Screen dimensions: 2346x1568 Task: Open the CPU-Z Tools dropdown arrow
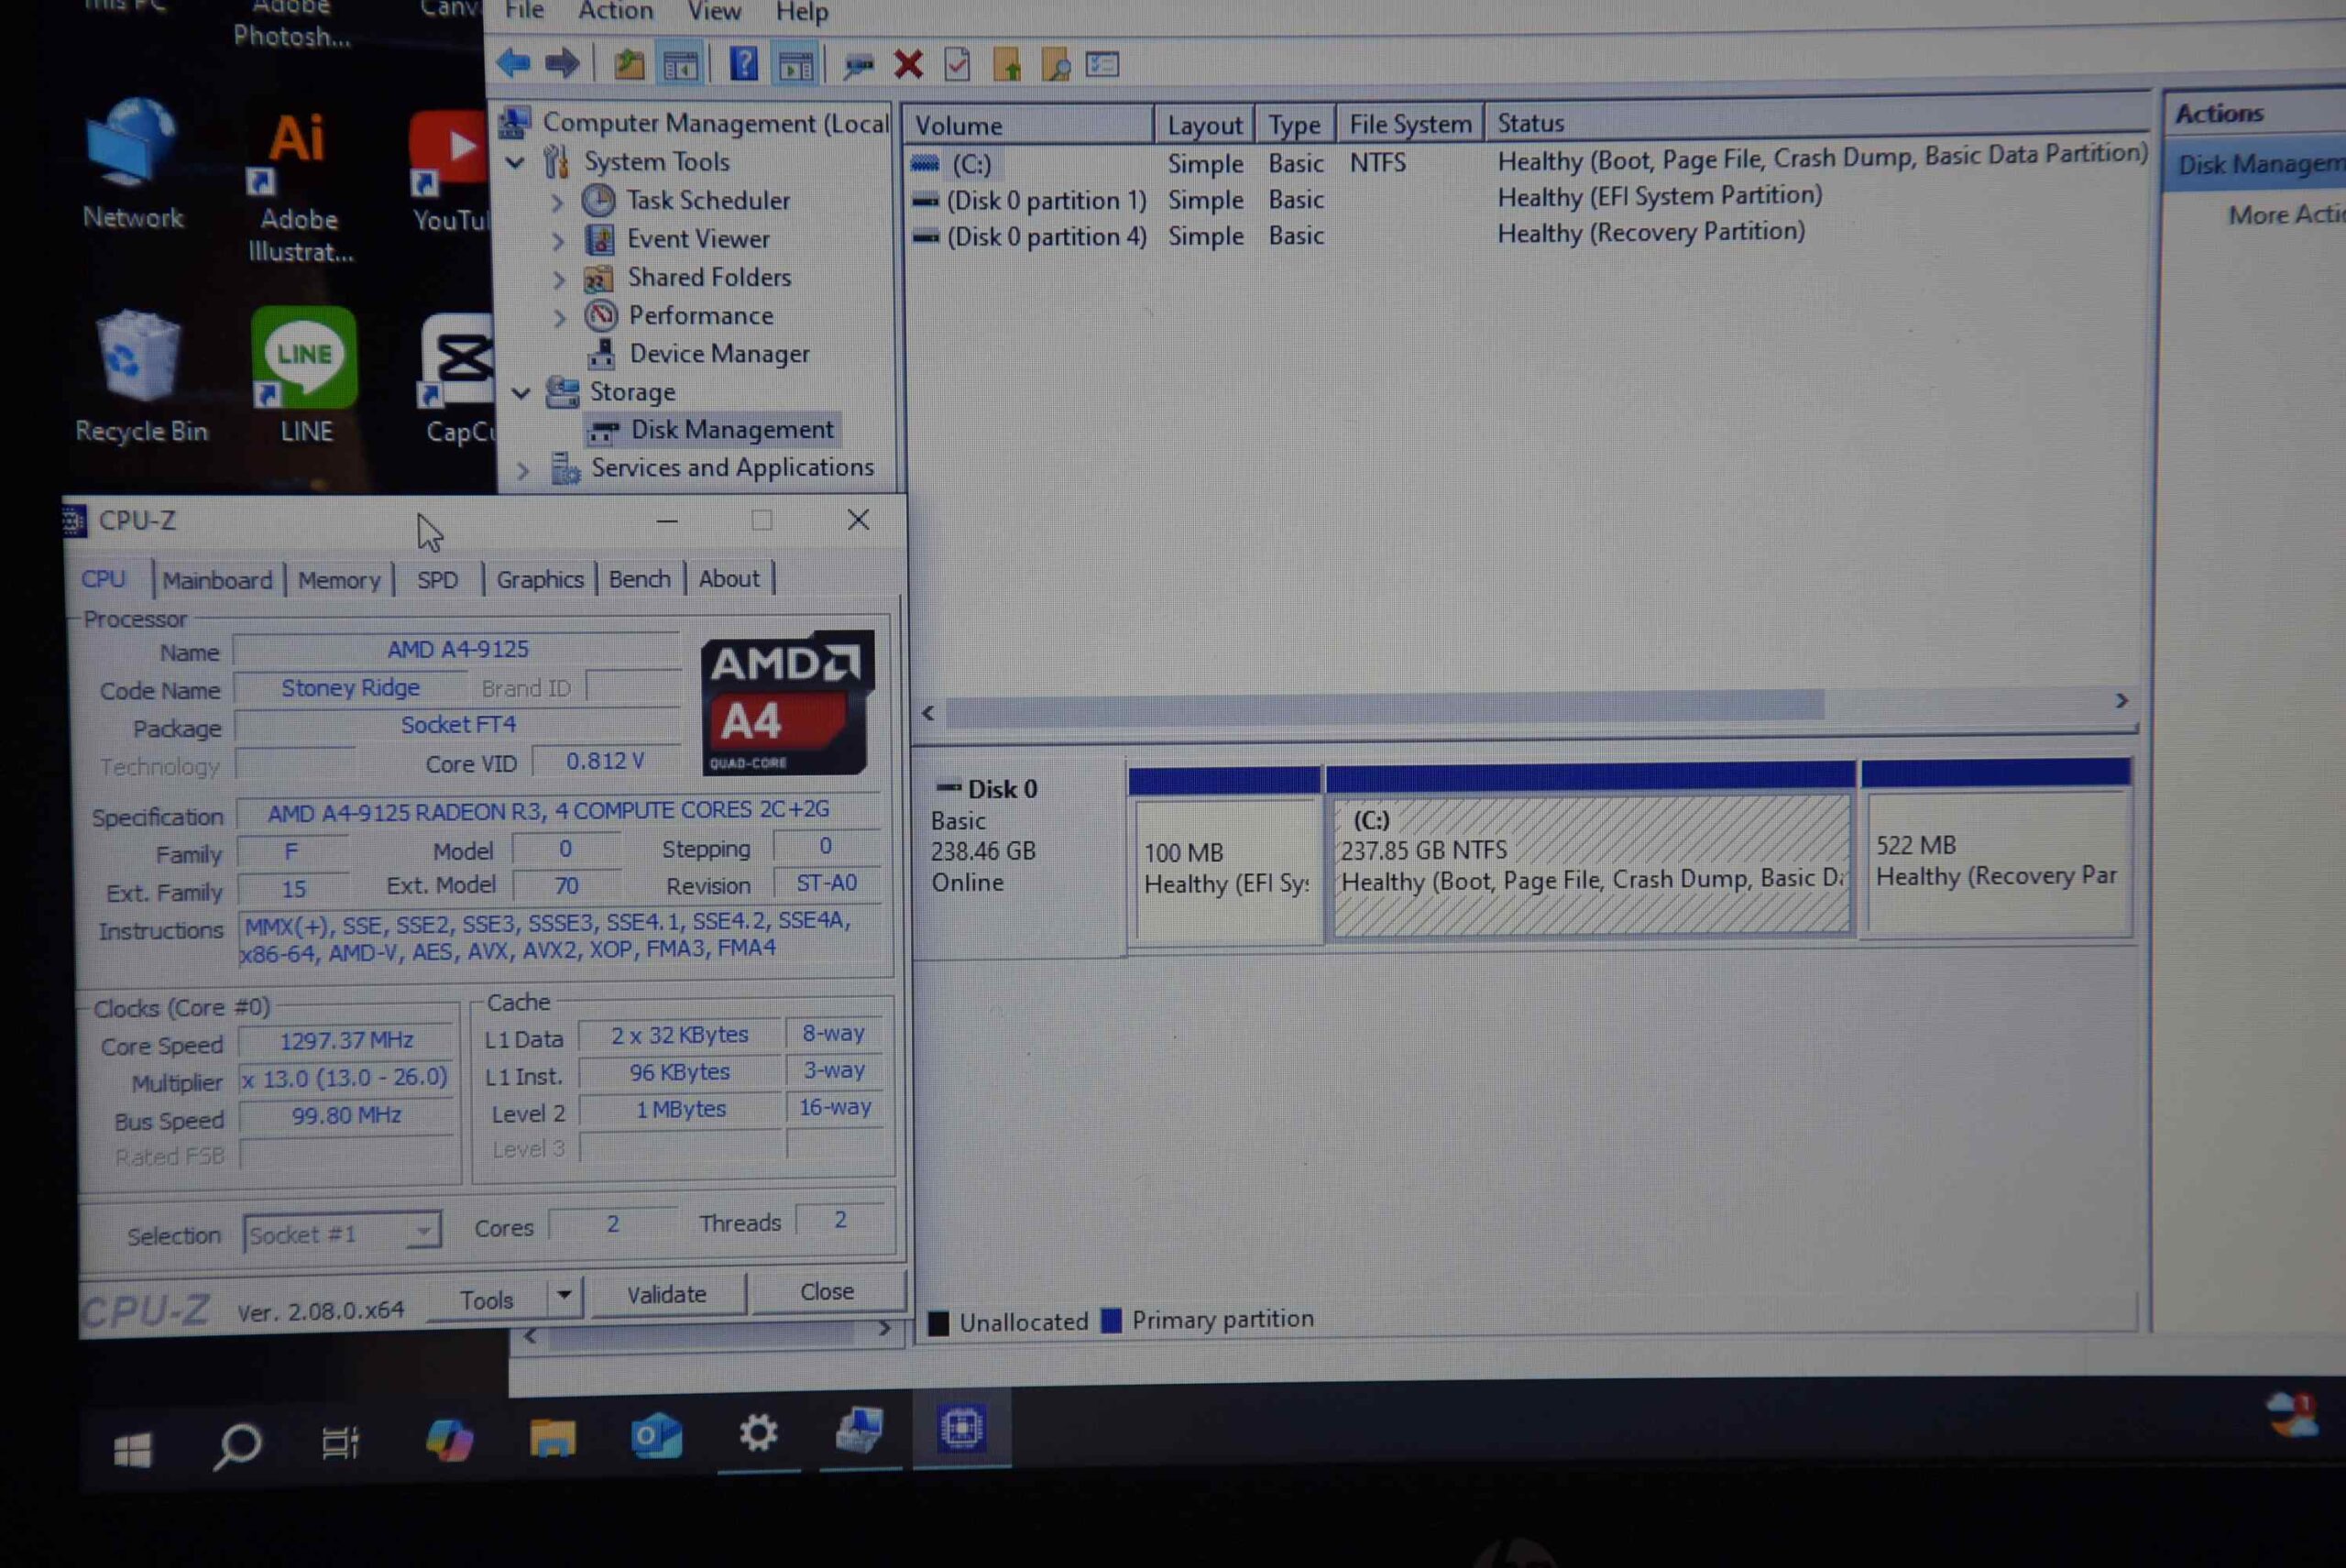point(564,1296)
